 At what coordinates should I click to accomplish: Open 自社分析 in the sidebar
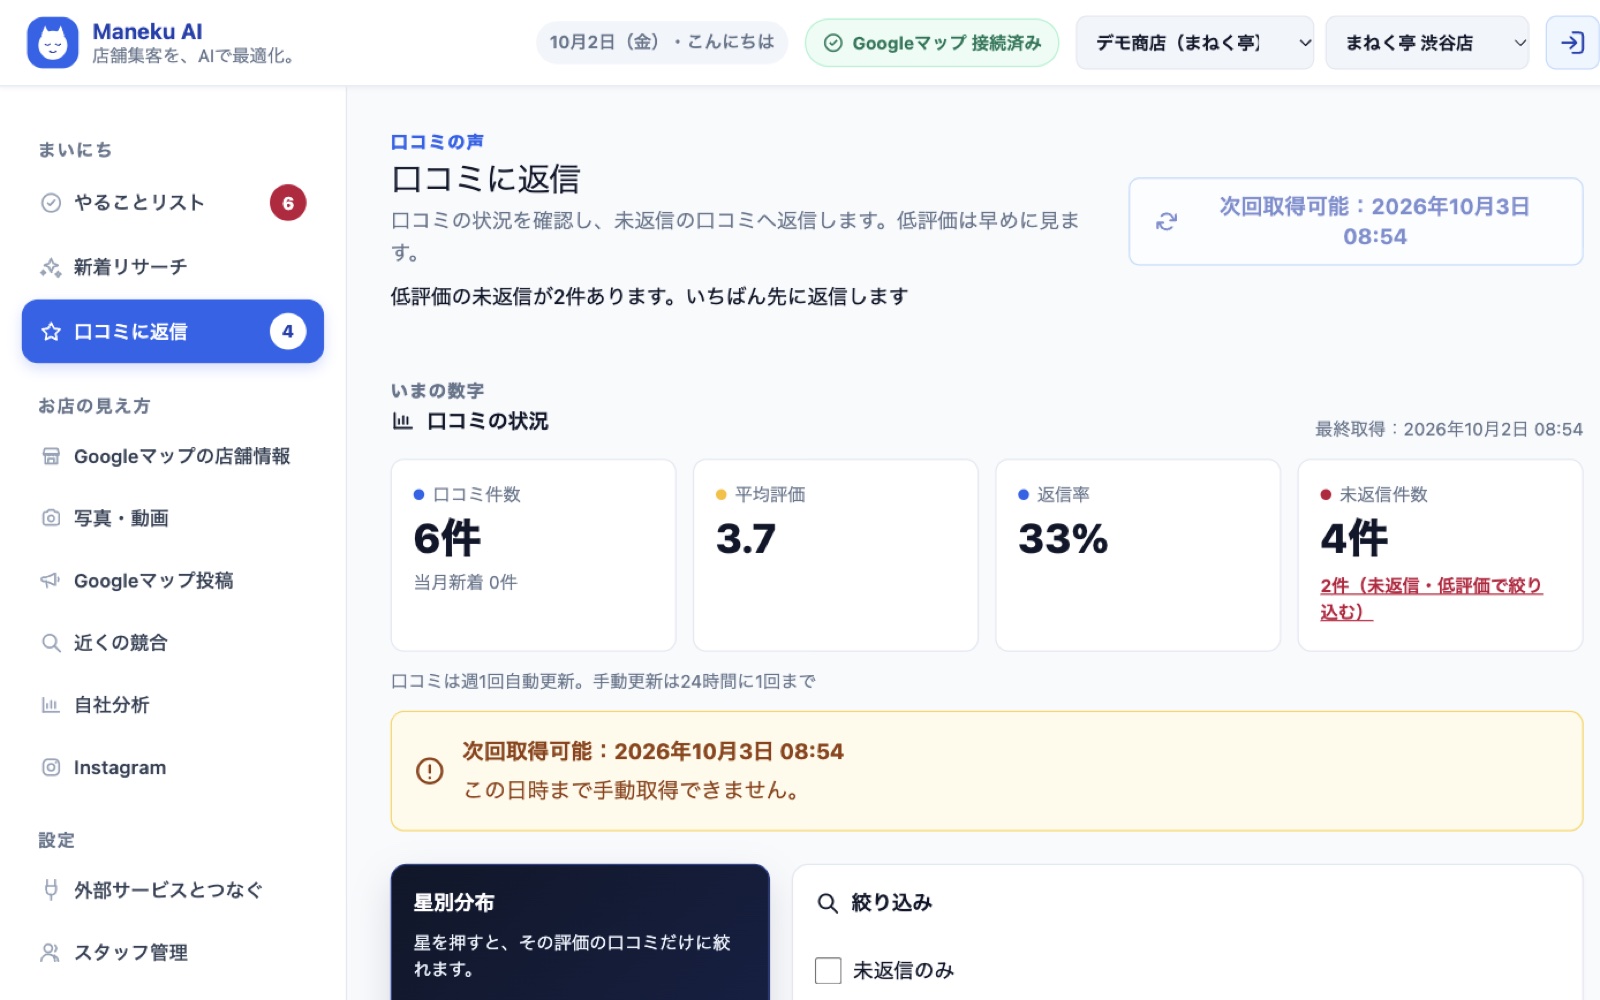(173, 705)
